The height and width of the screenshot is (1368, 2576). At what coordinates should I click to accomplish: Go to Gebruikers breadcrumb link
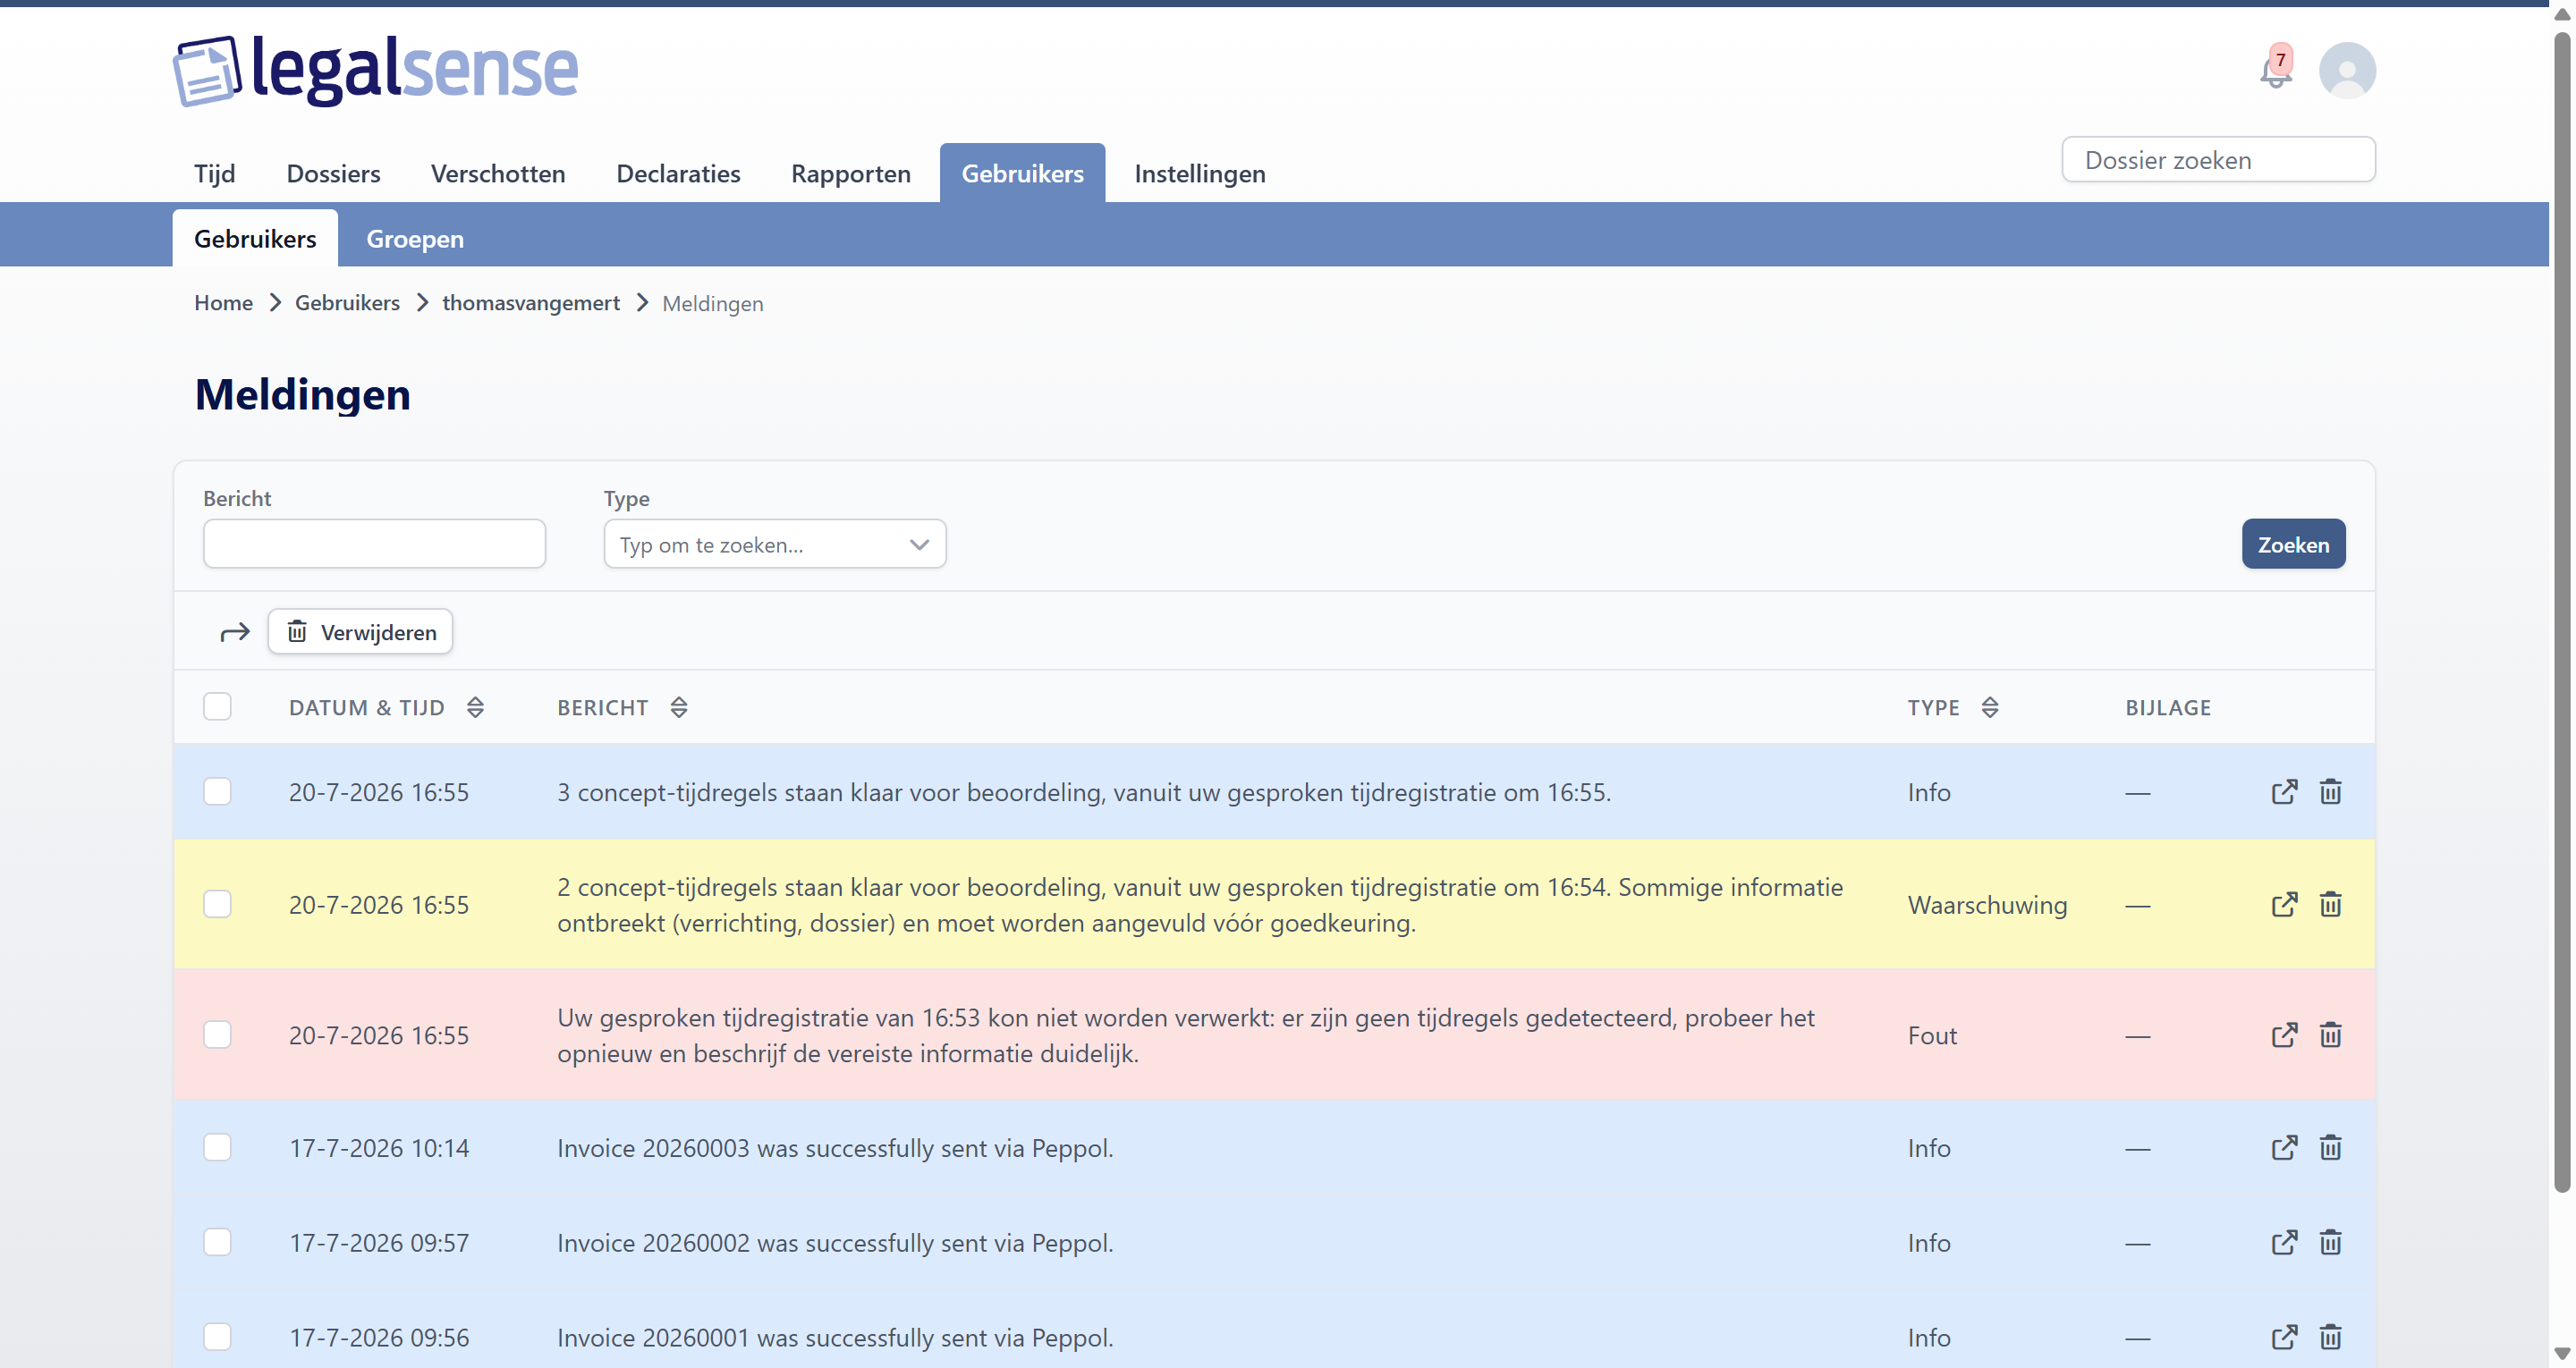click(x=347, y=303)
